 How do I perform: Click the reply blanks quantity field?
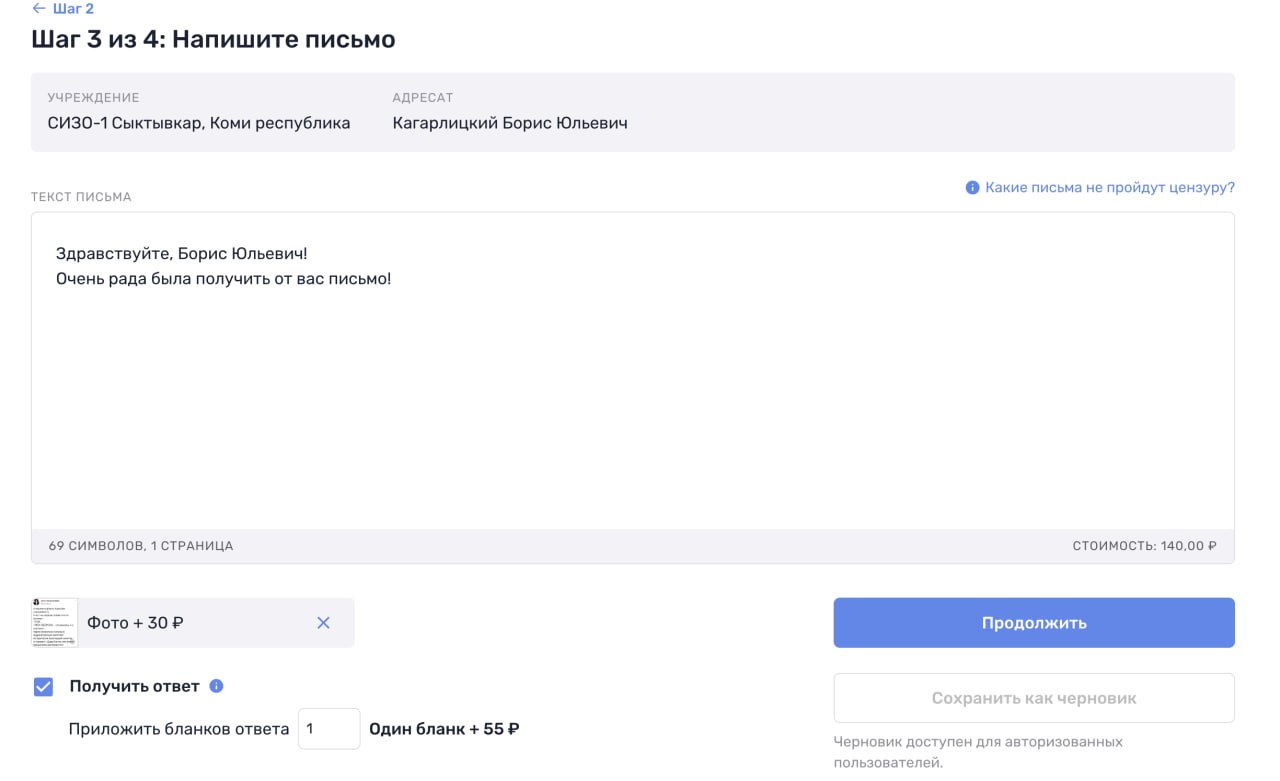[328, 729]
